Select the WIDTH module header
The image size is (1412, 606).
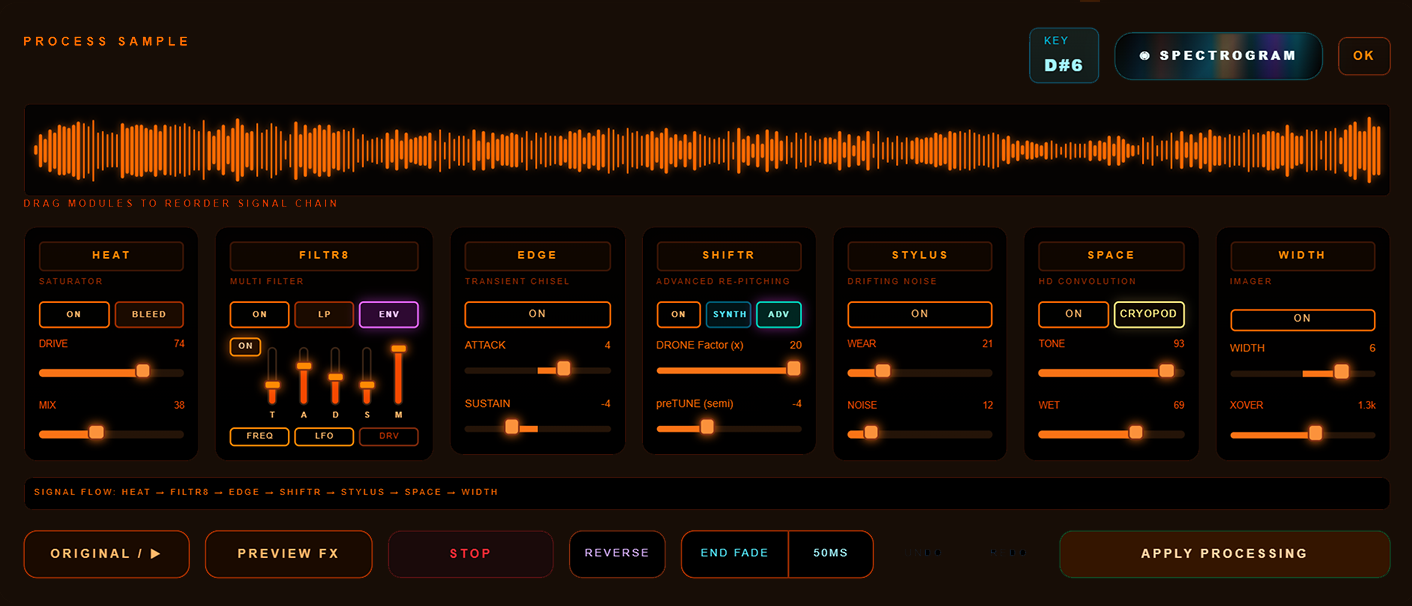tap(1302, 255)
